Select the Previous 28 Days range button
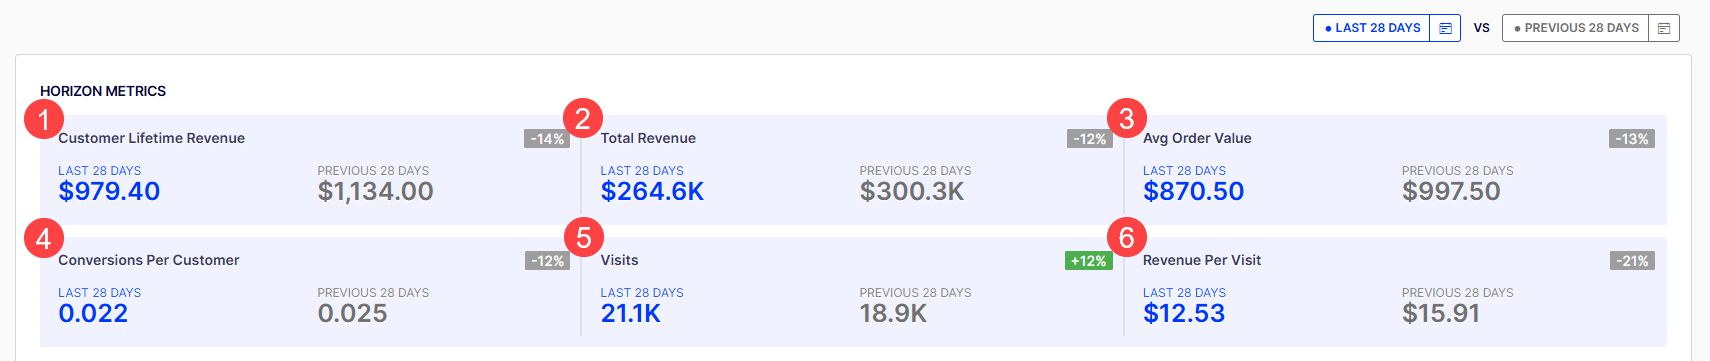This screenshot has height=361, width=1710. point(1576,28)
